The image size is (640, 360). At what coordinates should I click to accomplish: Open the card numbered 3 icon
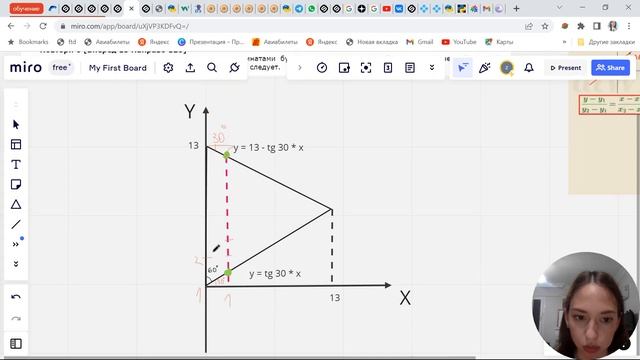pos(388,68)
